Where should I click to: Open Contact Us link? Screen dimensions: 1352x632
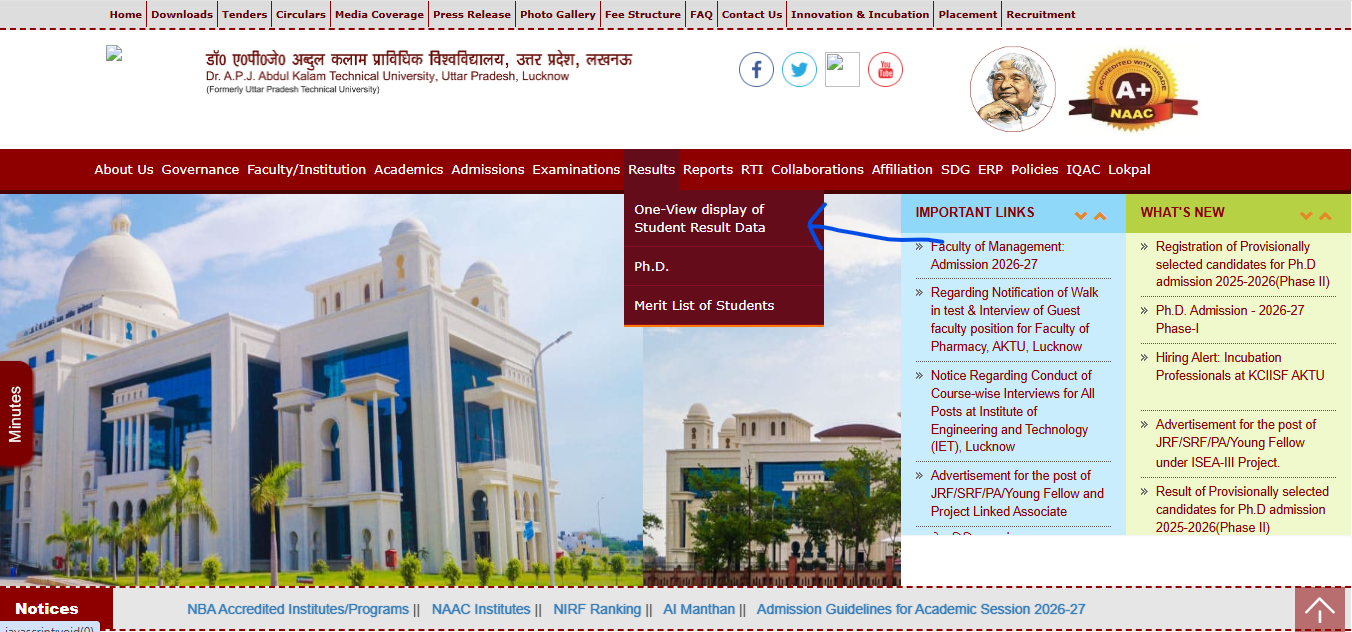click(752, 14)
